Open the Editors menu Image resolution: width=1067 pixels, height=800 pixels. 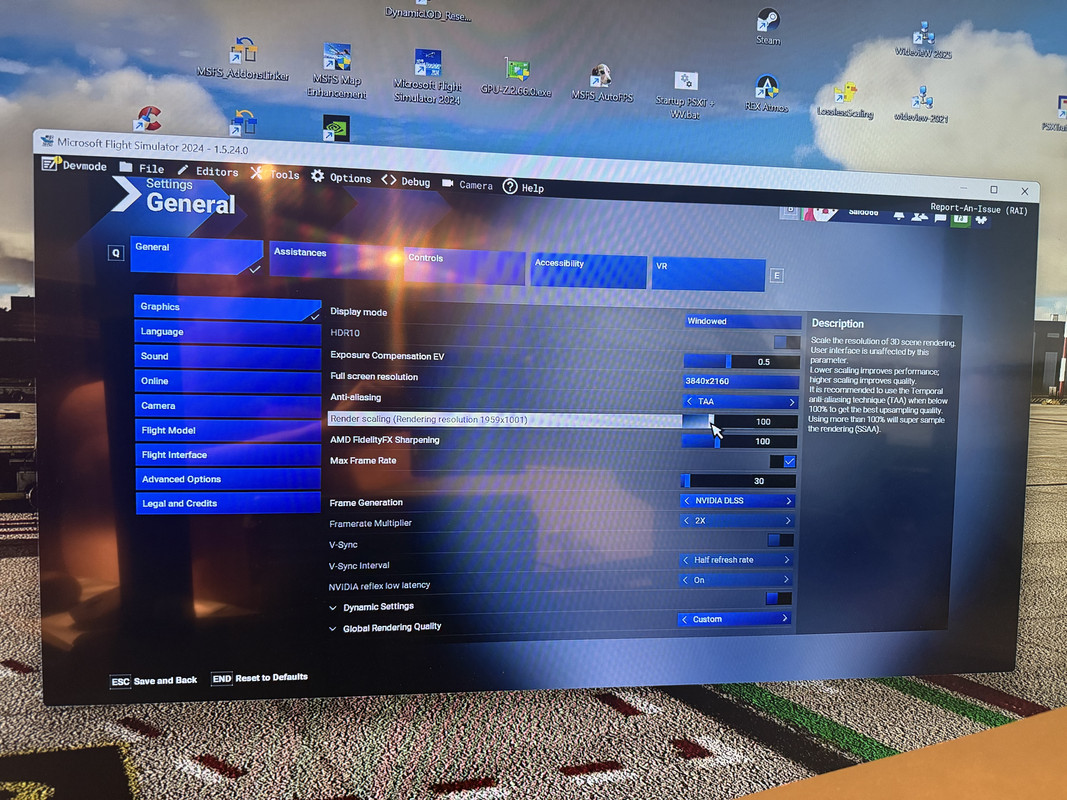[208, 171]
